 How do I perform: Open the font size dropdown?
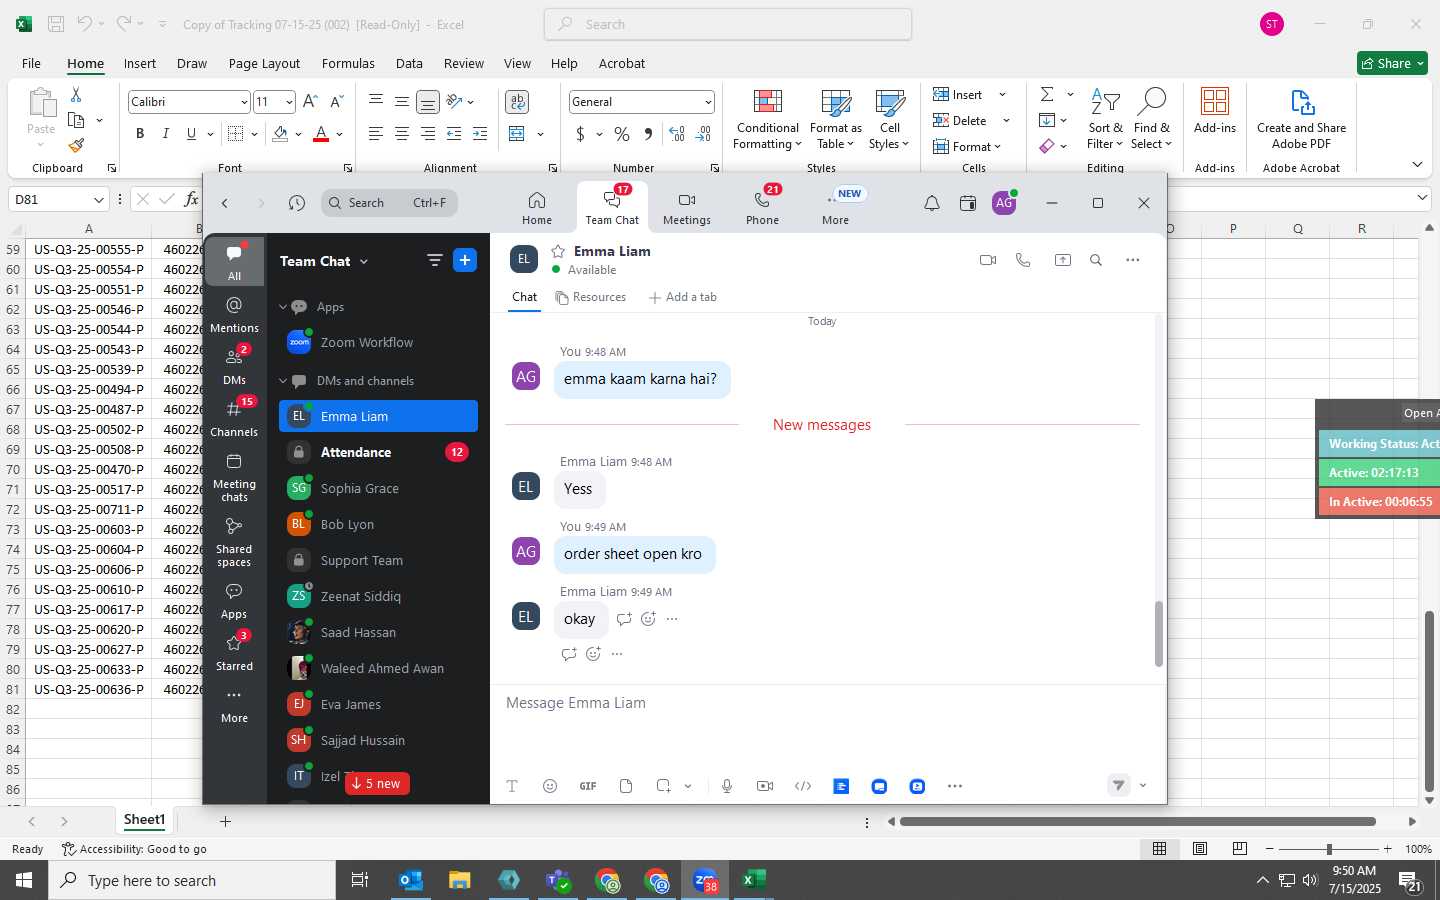[289, 102]
